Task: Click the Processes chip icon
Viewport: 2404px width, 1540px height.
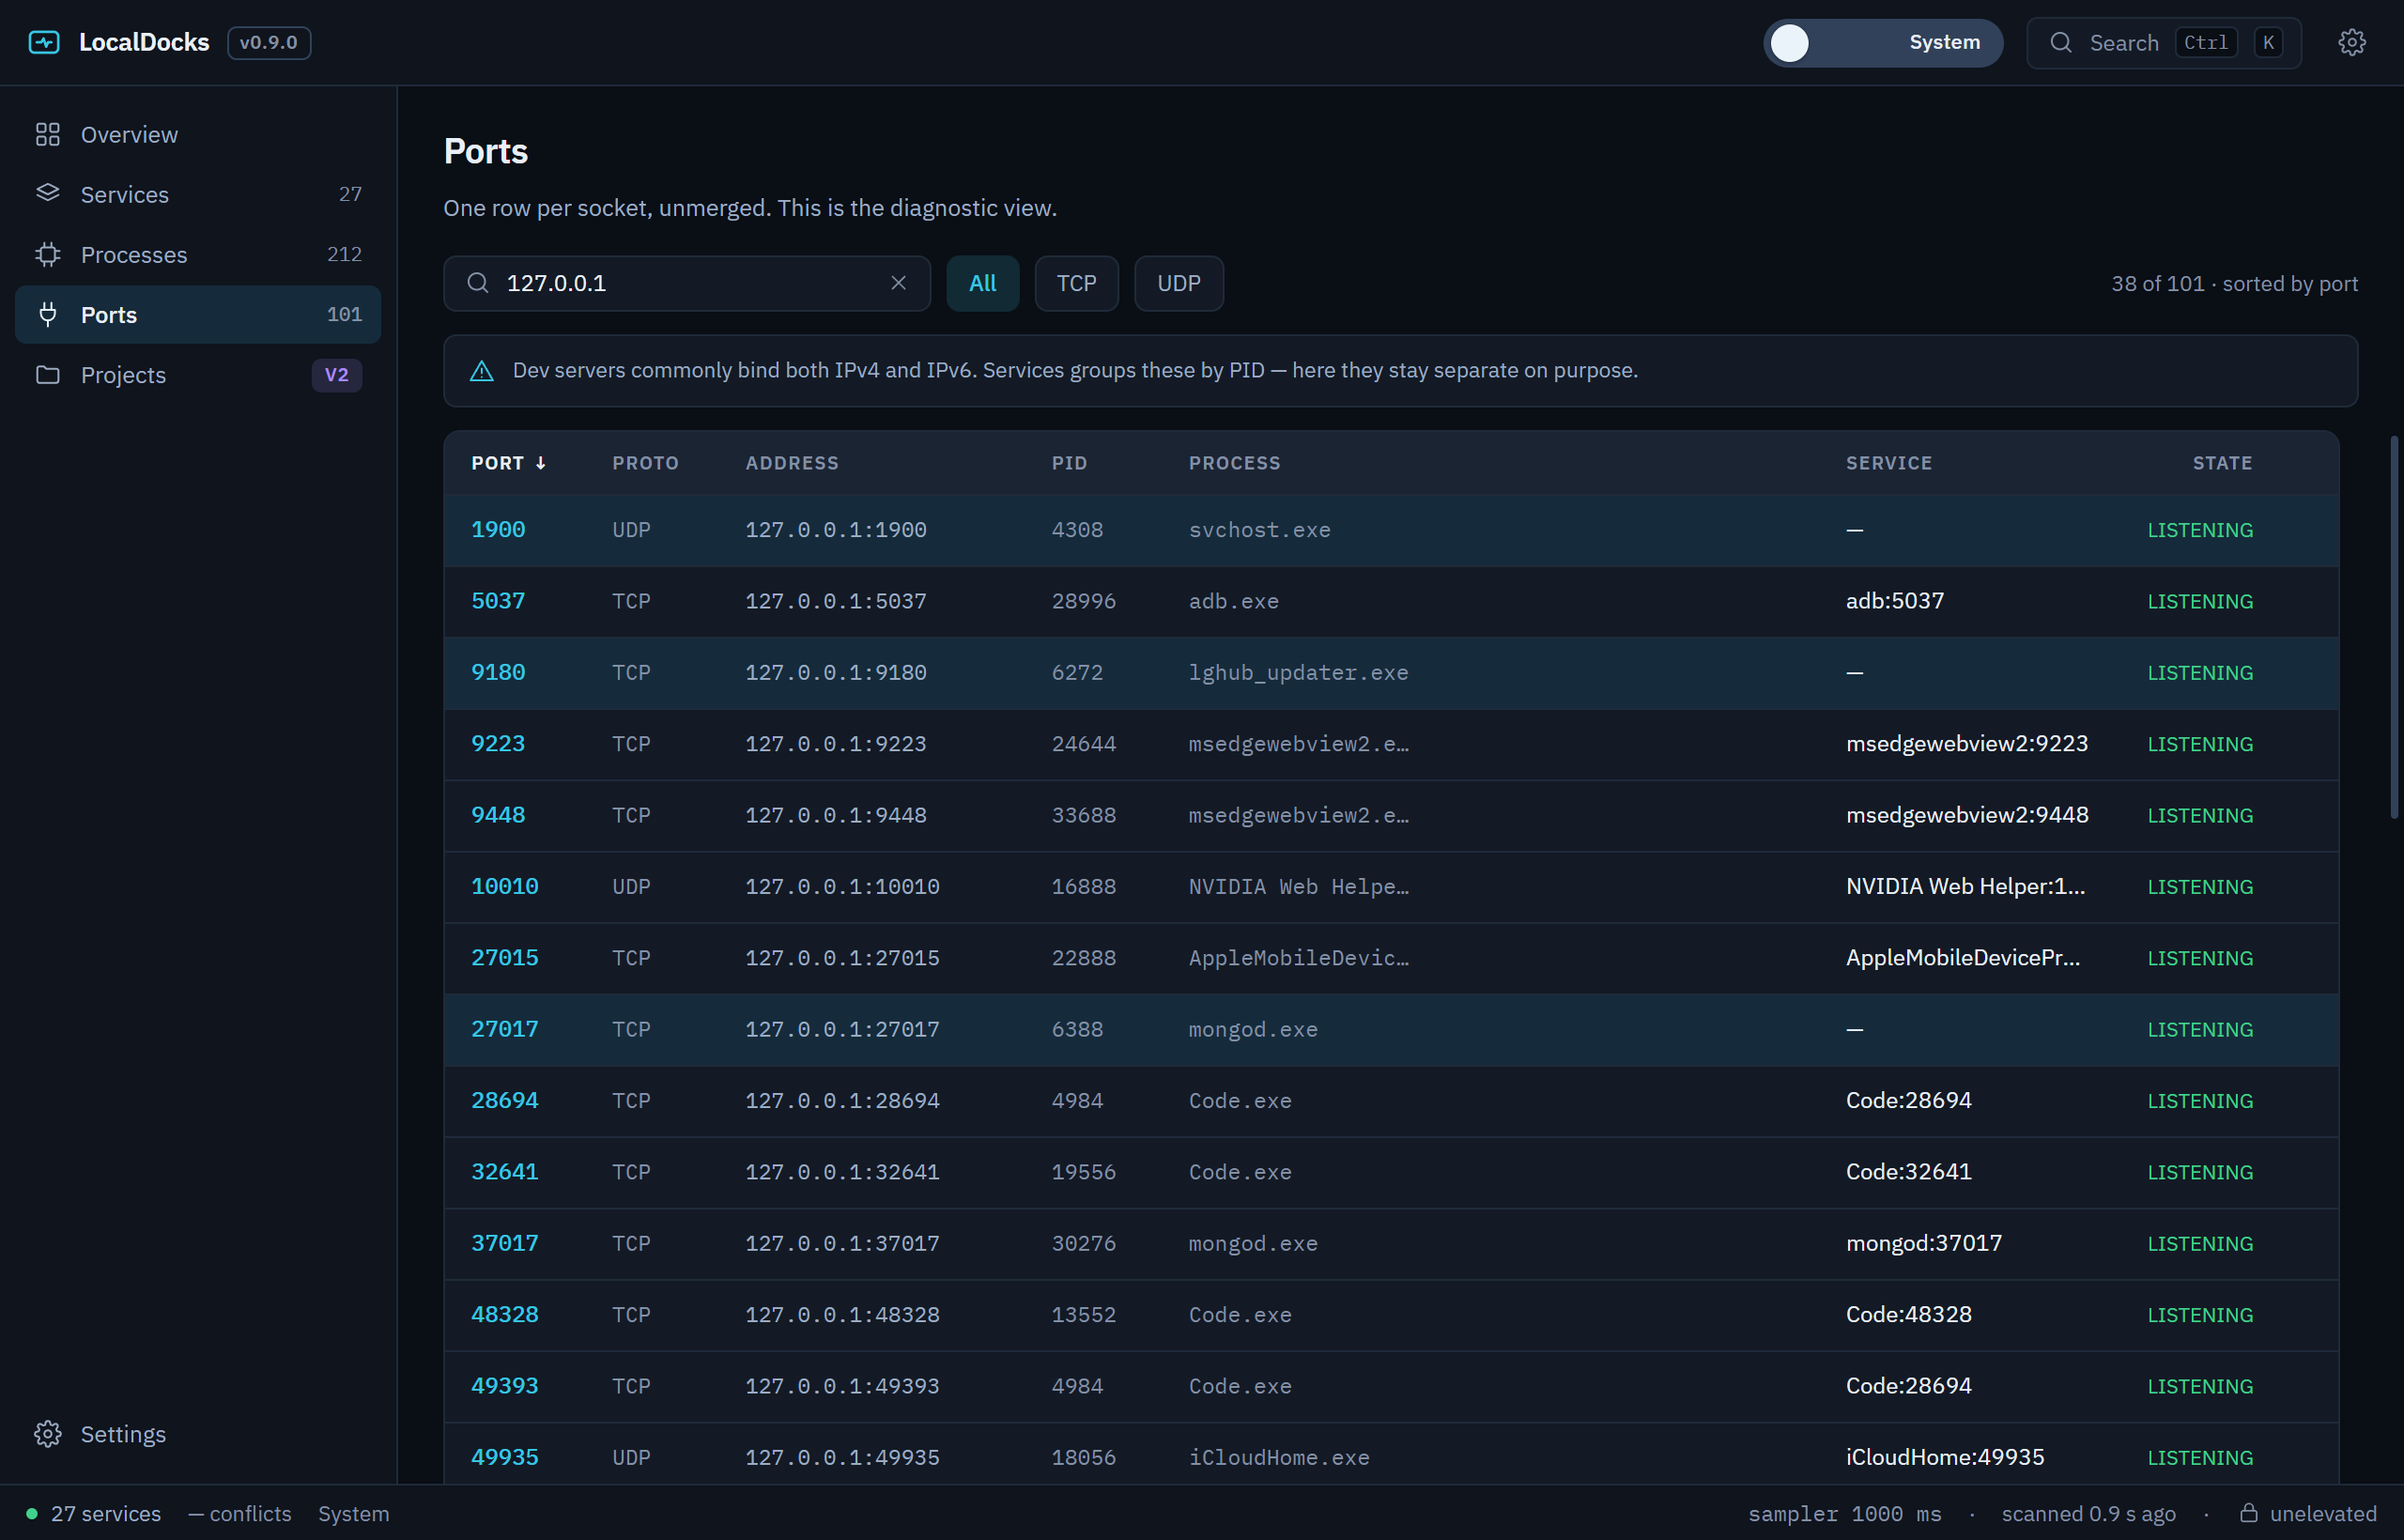Action: [48, 254]
